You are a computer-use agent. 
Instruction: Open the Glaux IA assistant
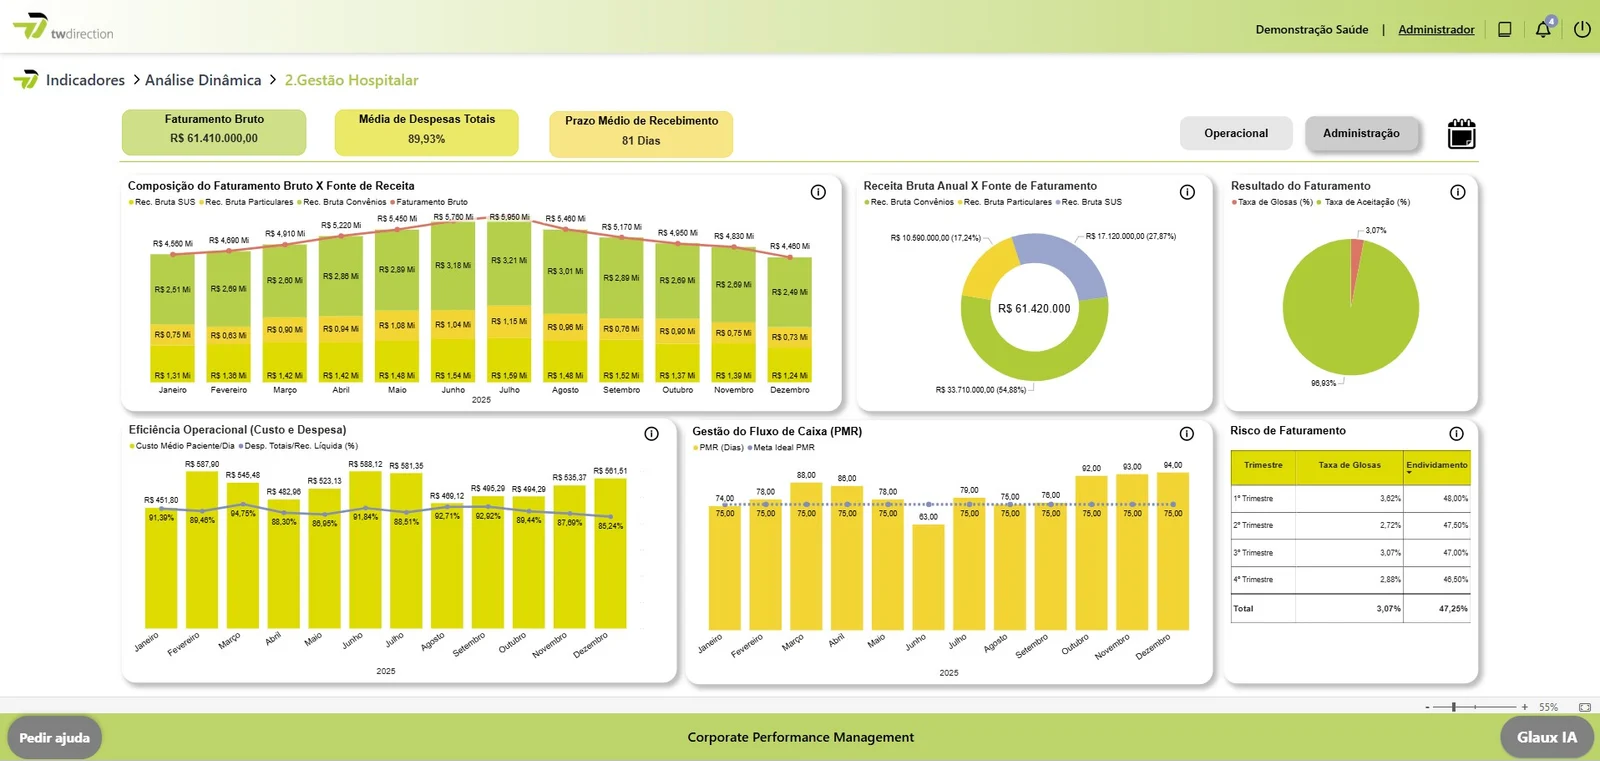point(1547,738)
